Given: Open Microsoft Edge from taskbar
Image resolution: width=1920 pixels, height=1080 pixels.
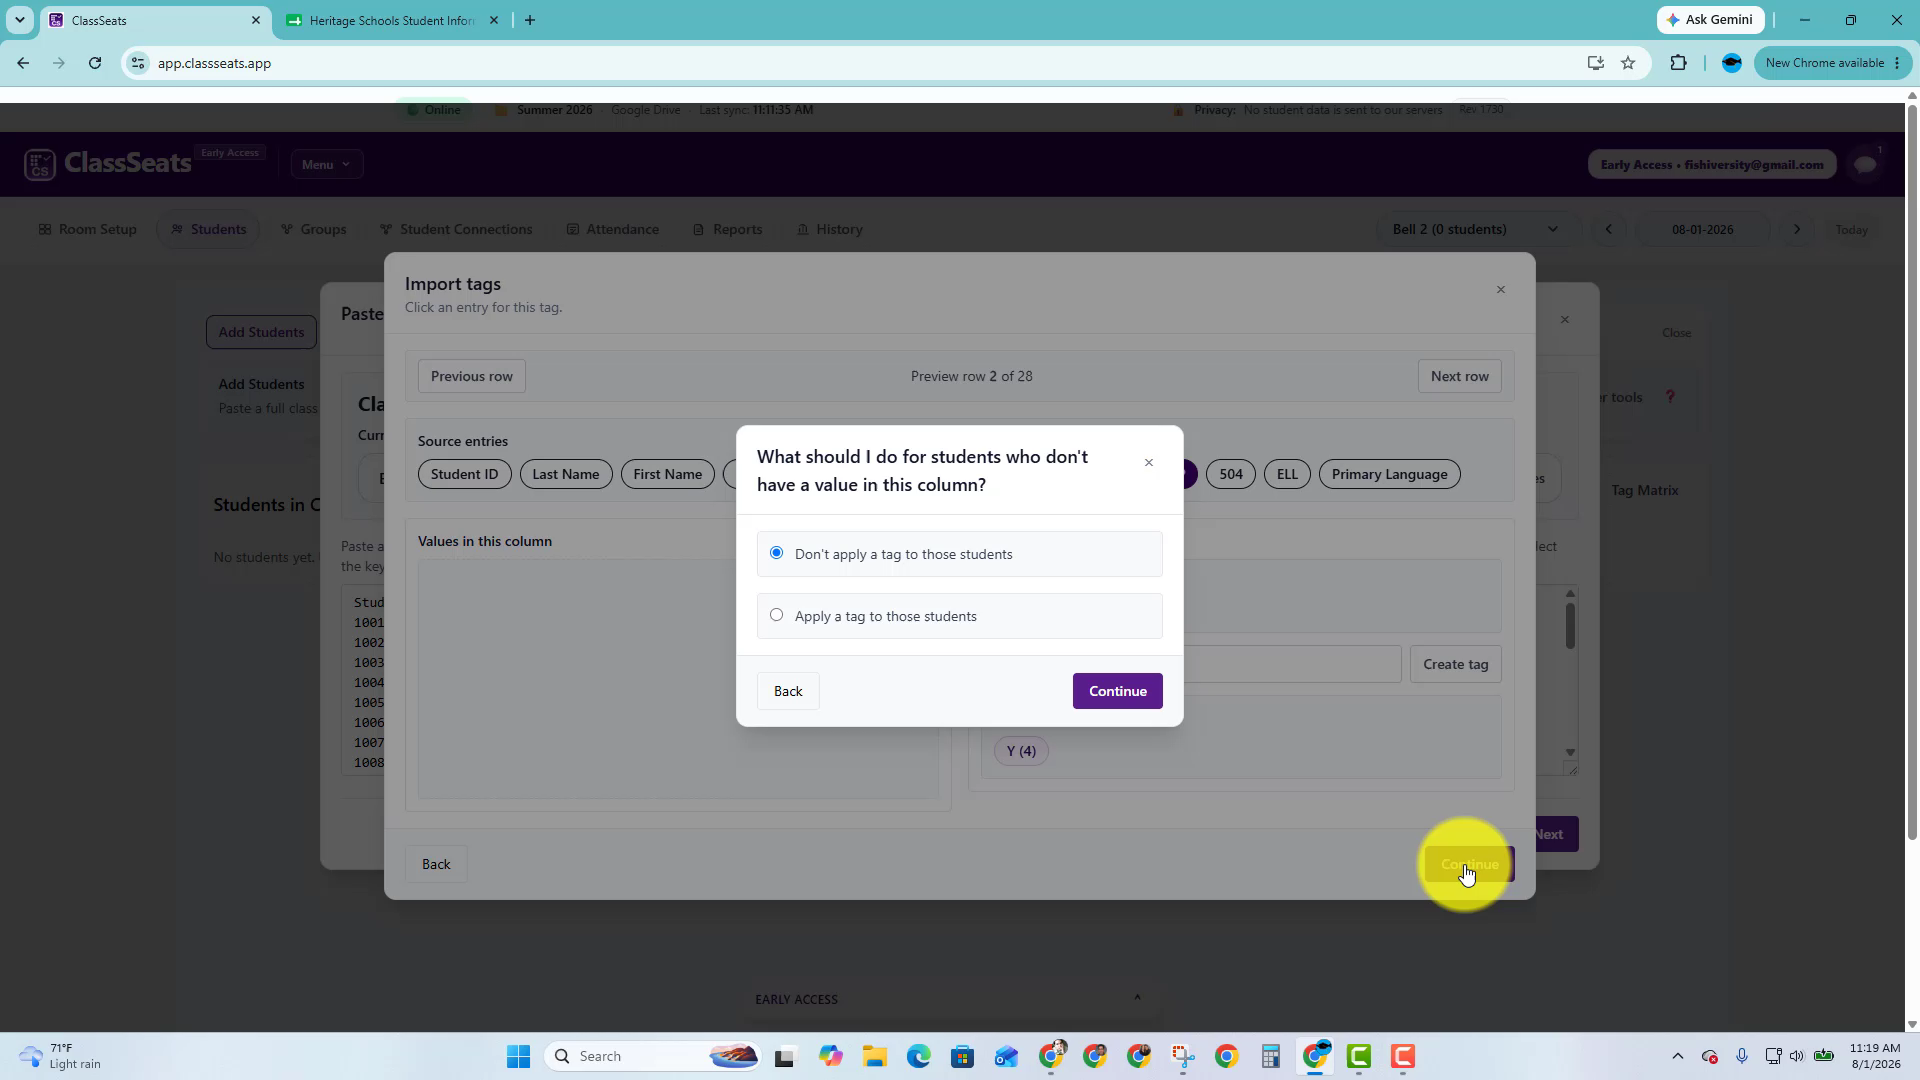Looking at the screenshot, I should click(x=919, y=1056).
